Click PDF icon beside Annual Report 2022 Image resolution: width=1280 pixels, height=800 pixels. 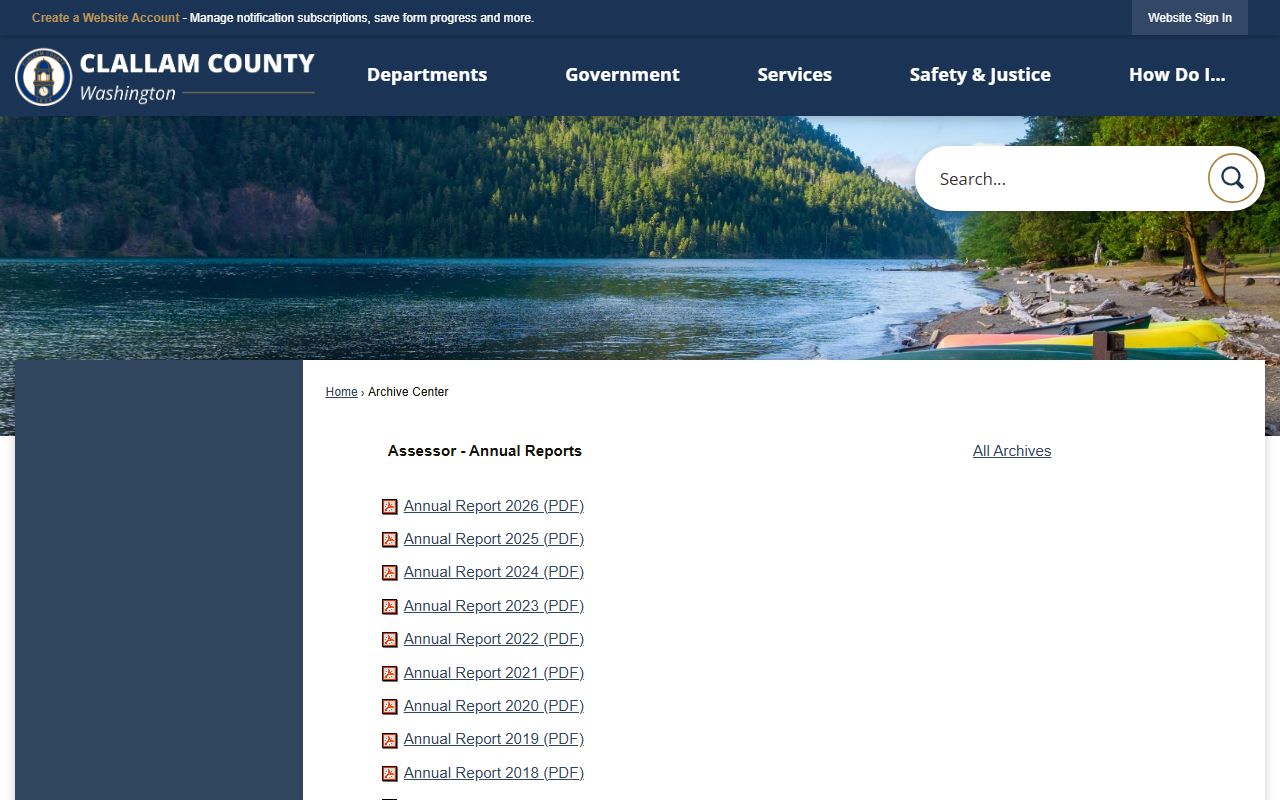coord(390,640)
